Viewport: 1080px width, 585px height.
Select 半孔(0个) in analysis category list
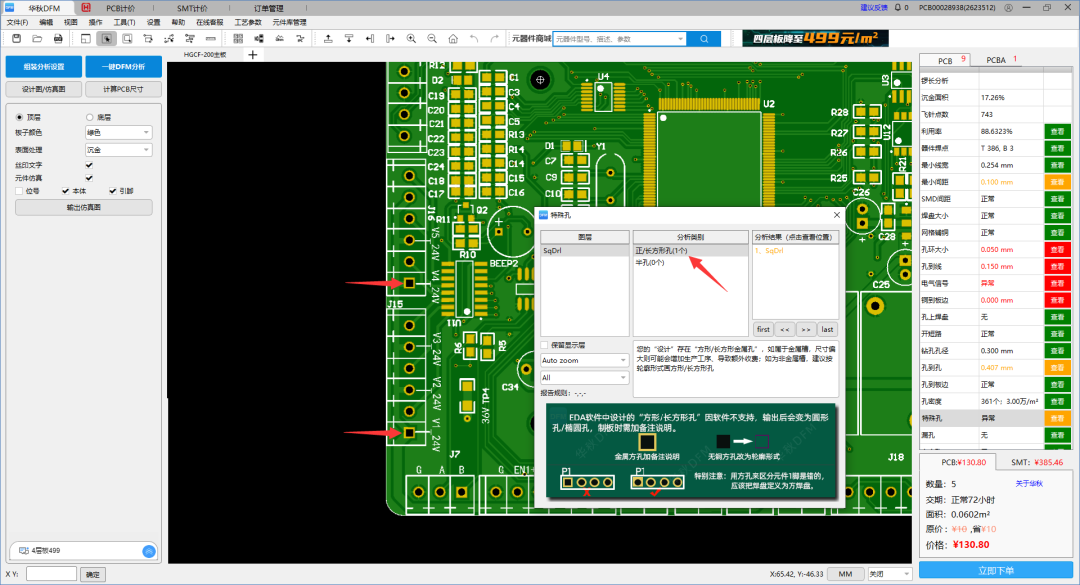(650, 263)
